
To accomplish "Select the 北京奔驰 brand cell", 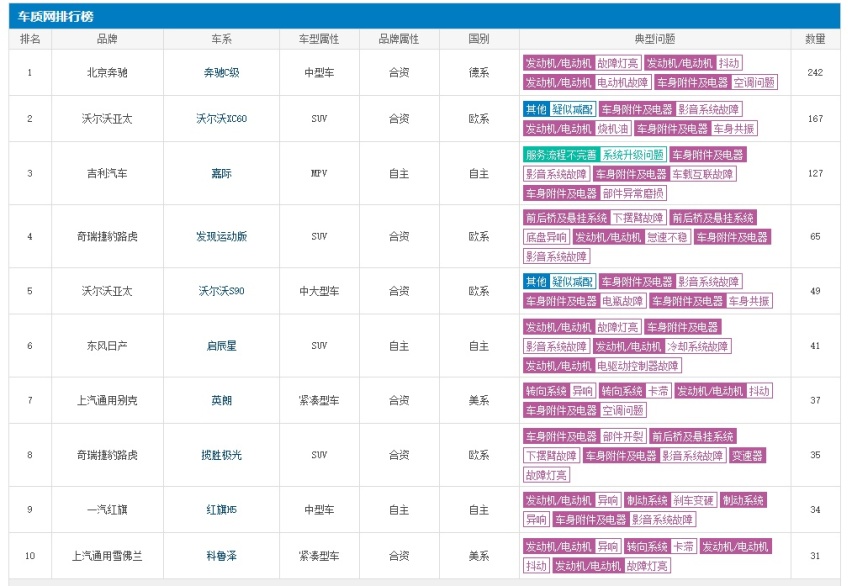I will coord(107,73).
